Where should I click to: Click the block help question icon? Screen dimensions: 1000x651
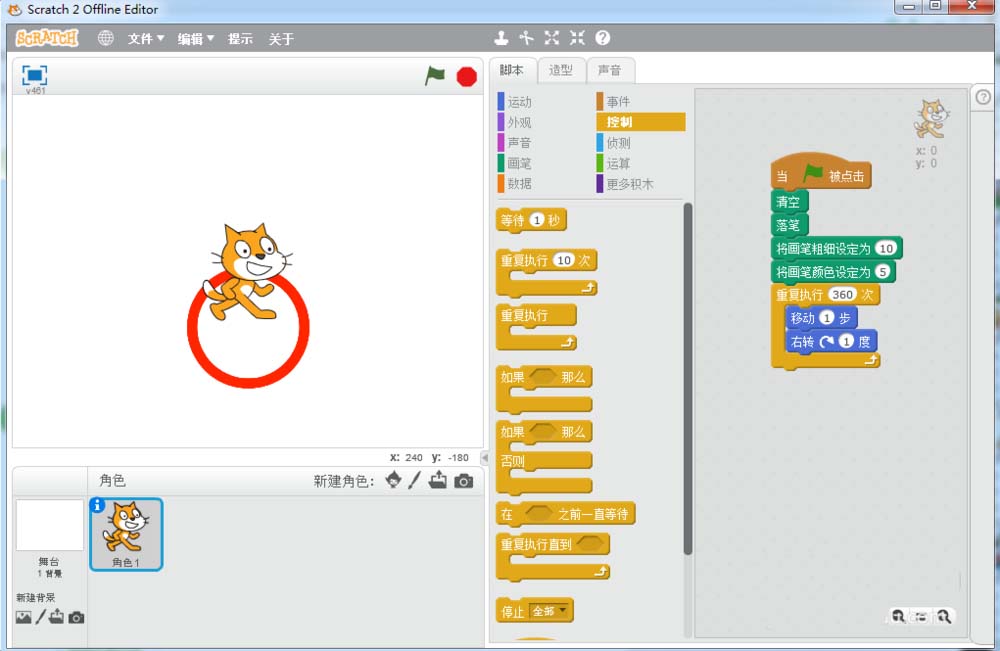tap(603, 38)
